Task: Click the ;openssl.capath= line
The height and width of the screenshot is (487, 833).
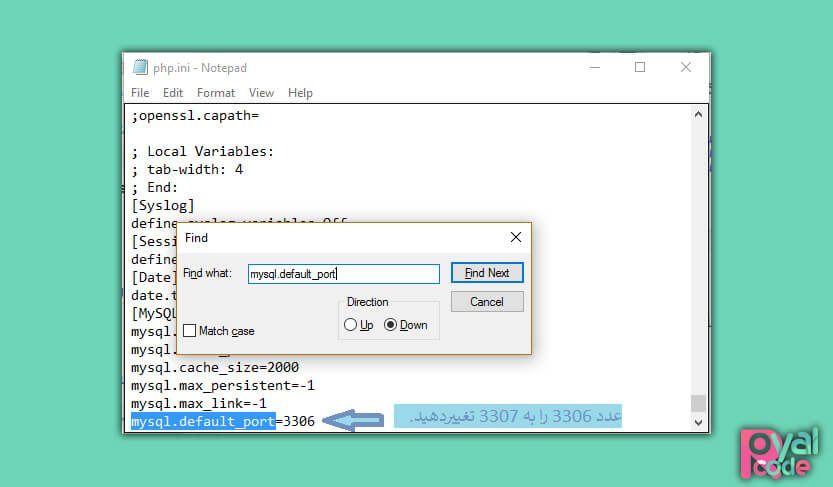Action: pyautogui.click(x=196, y=116)
